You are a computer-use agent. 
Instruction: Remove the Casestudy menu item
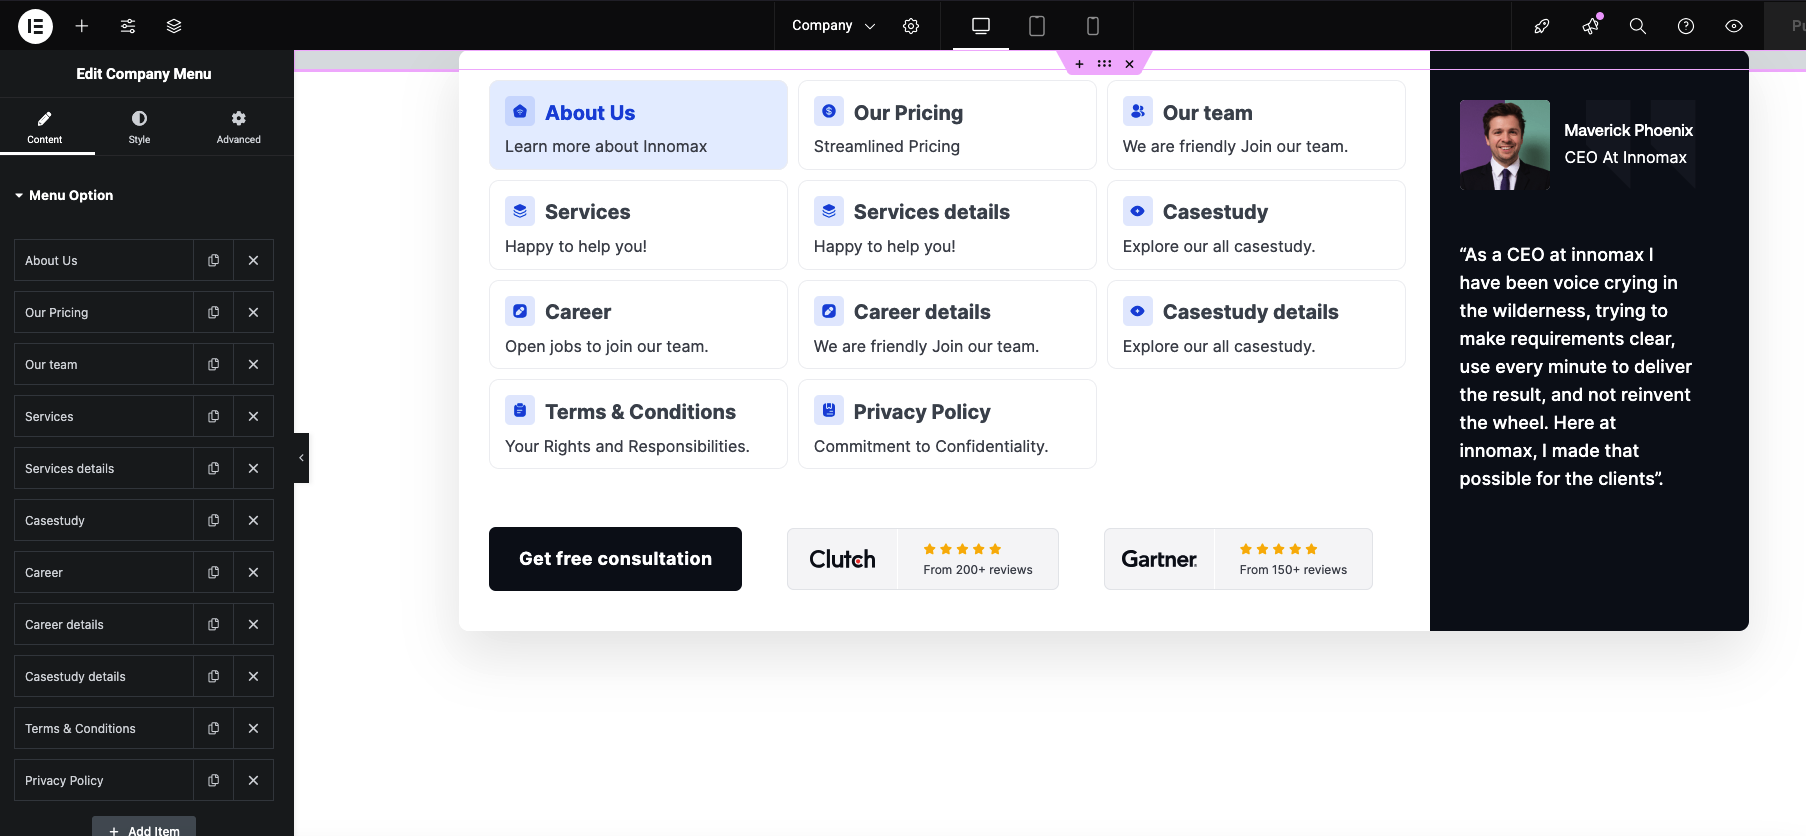click(x=253, y=521)
